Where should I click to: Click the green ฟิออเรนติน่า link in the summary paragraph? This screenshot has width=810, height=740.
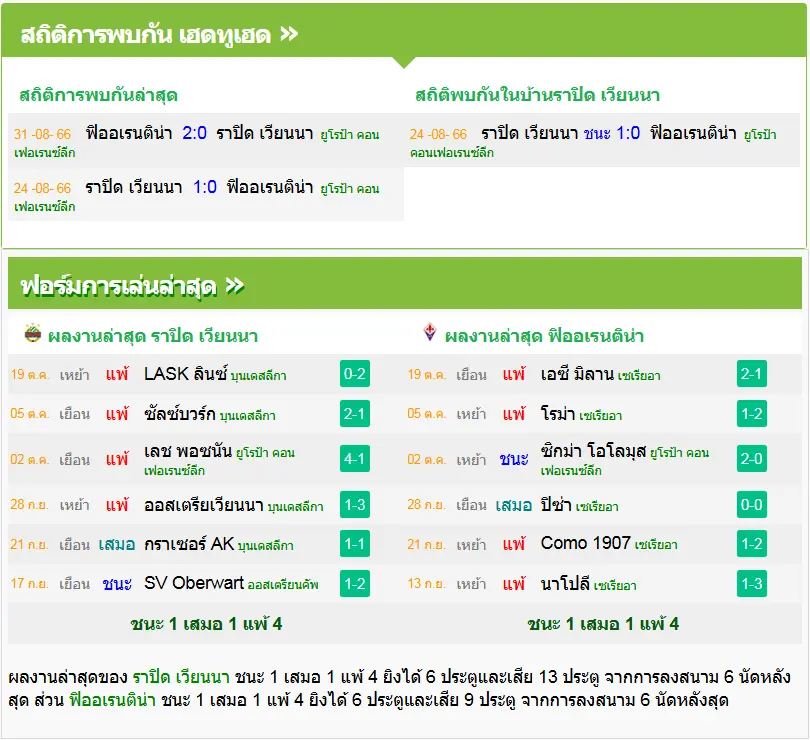113,700
